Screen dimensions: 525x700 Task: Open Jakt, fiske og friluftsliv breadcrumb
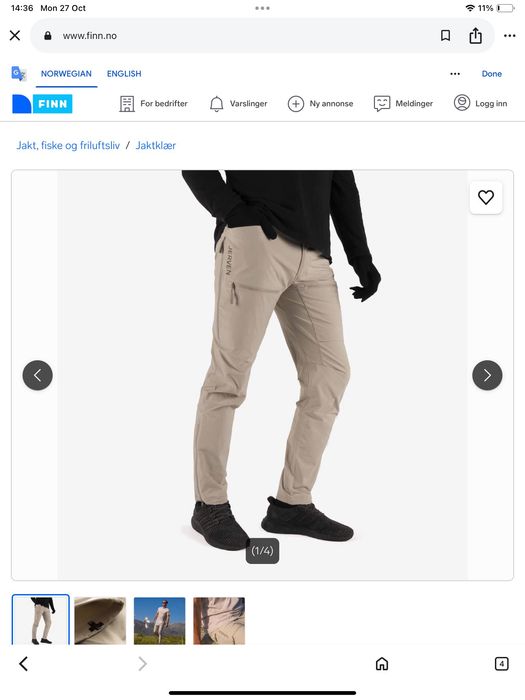click(68, 146)
